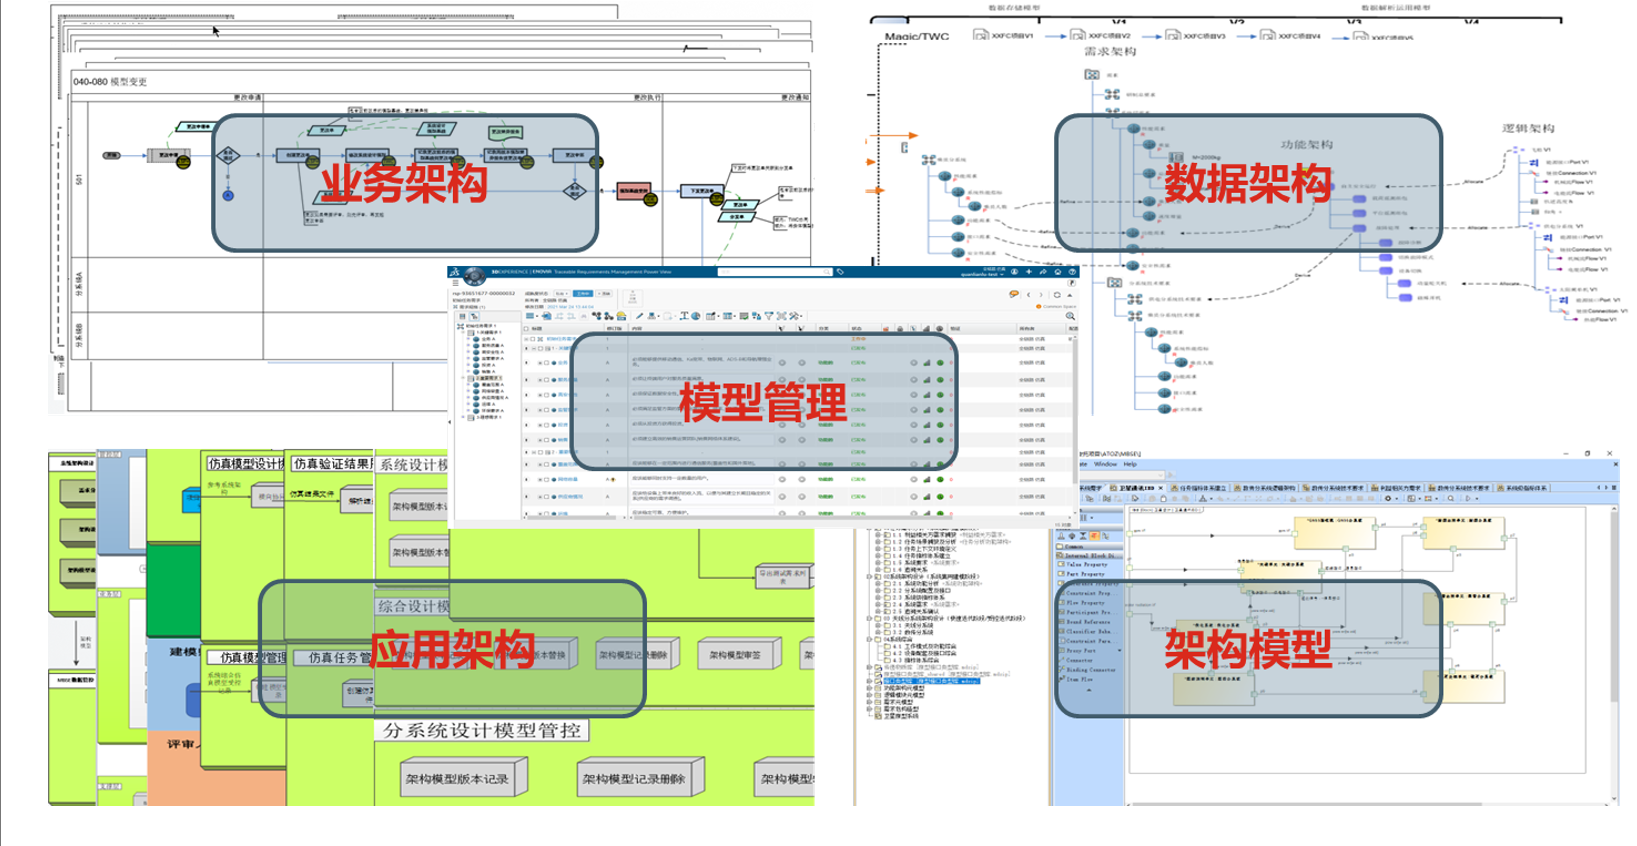Tick the select-all checkbox in table header
This screenshot has height=846, width=1637.
coord(528,328)
